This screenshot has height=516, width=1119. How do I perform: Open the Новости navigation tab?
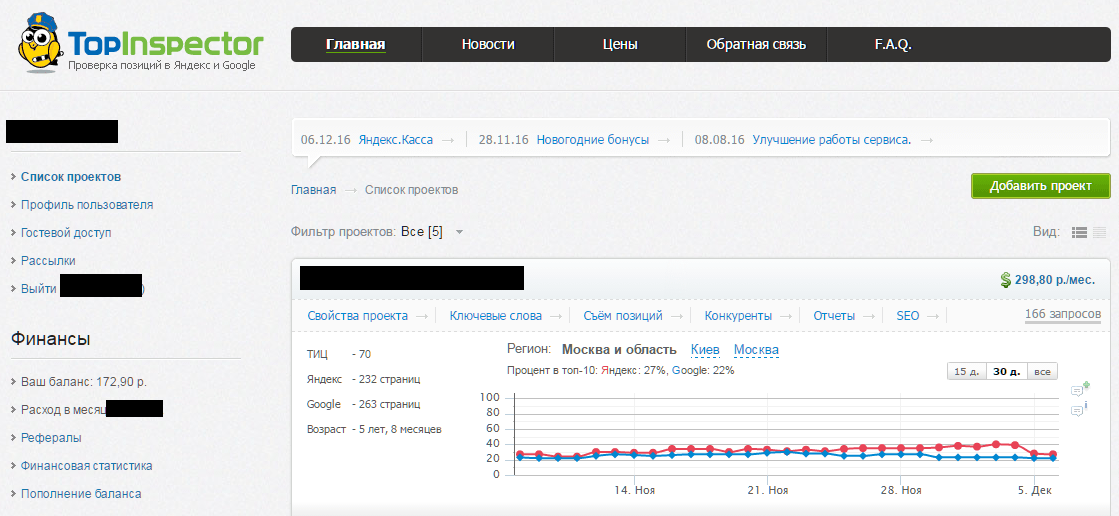(488, 44)
